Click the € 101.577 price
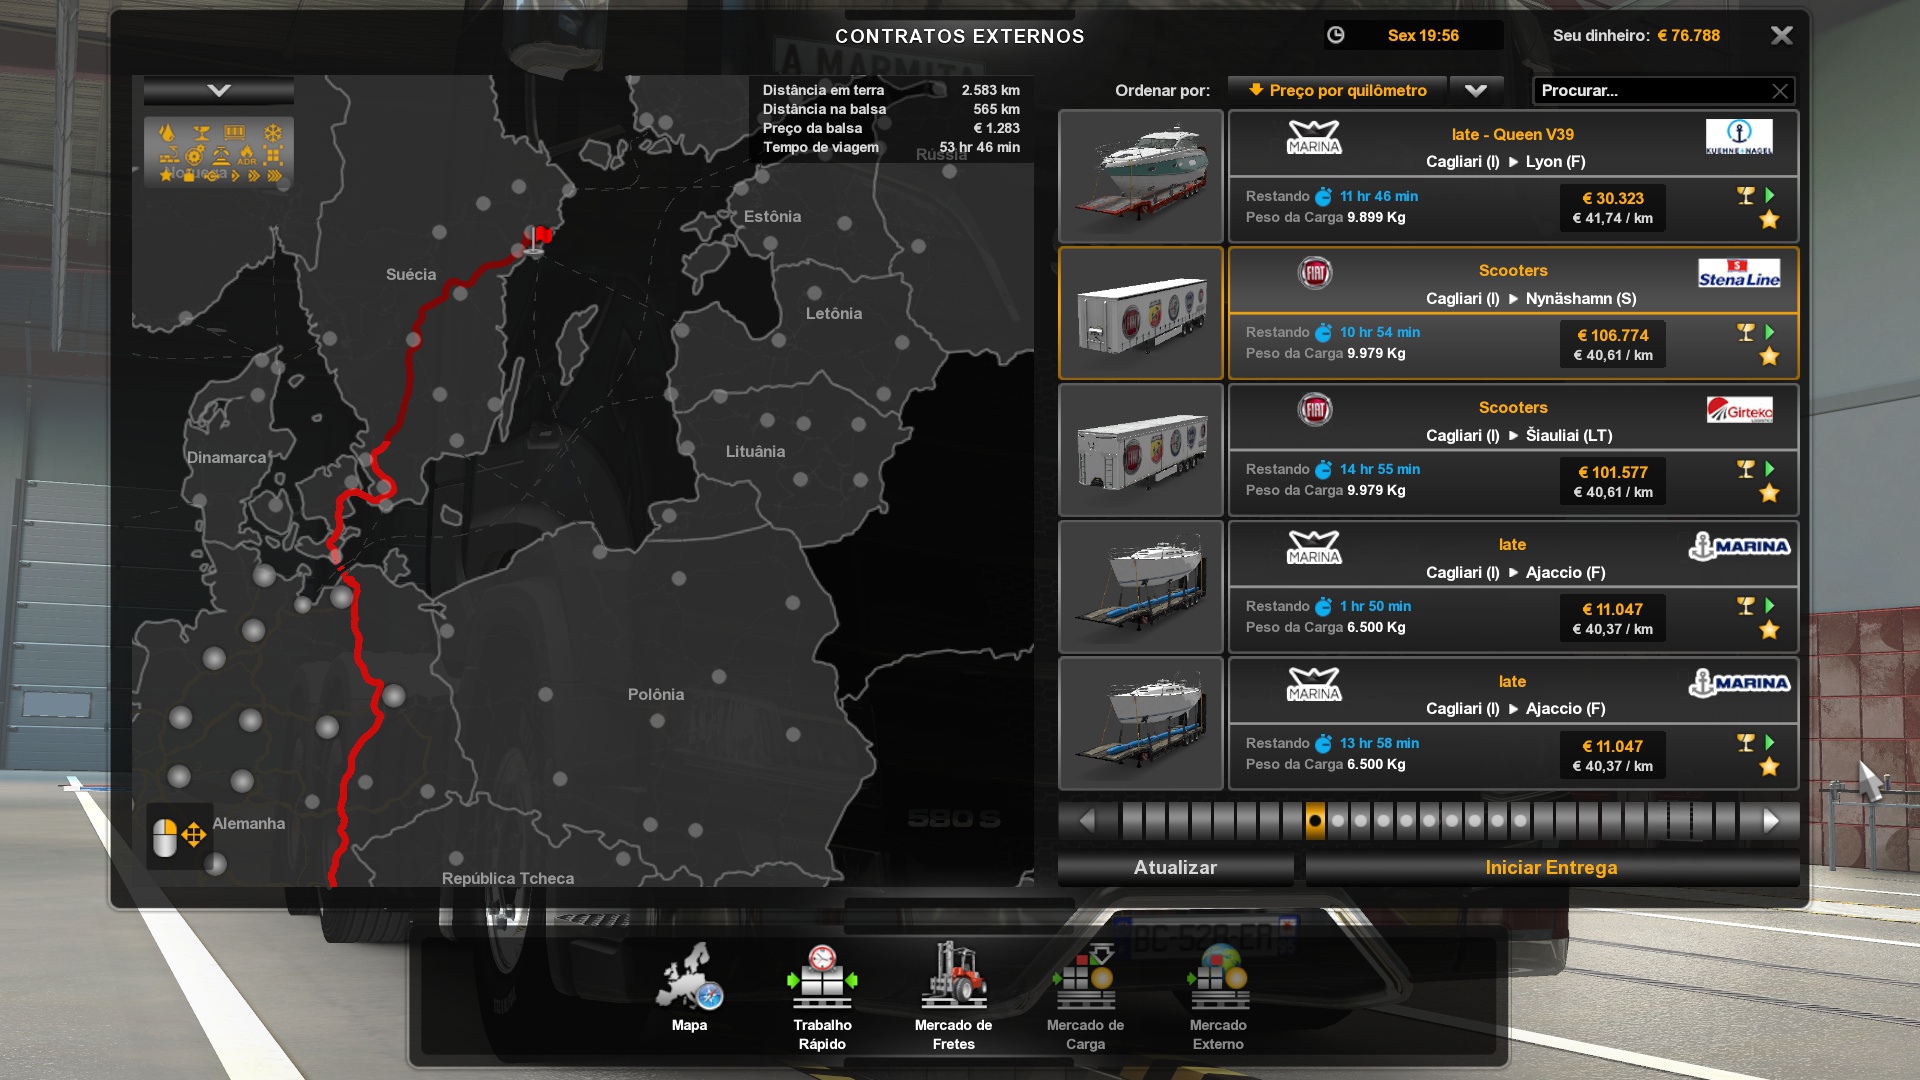 click(1612, 473)
